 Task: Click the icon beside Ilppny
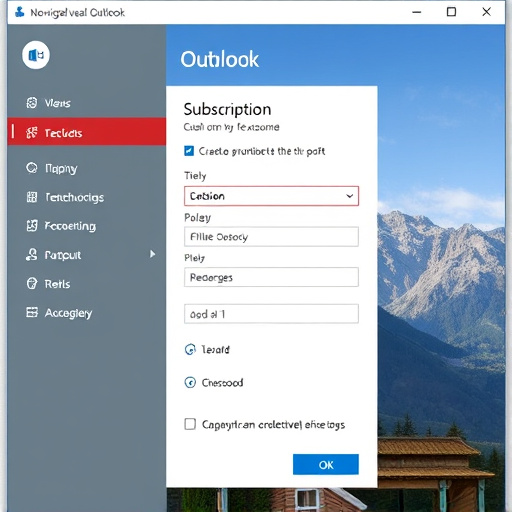coord(32,168)
